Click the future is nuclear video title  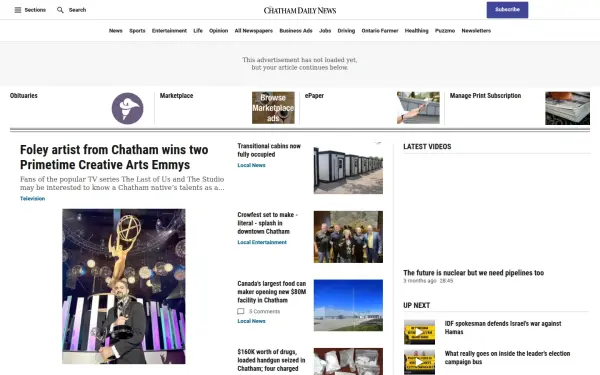pyautogui.click(x=473, y=273)
